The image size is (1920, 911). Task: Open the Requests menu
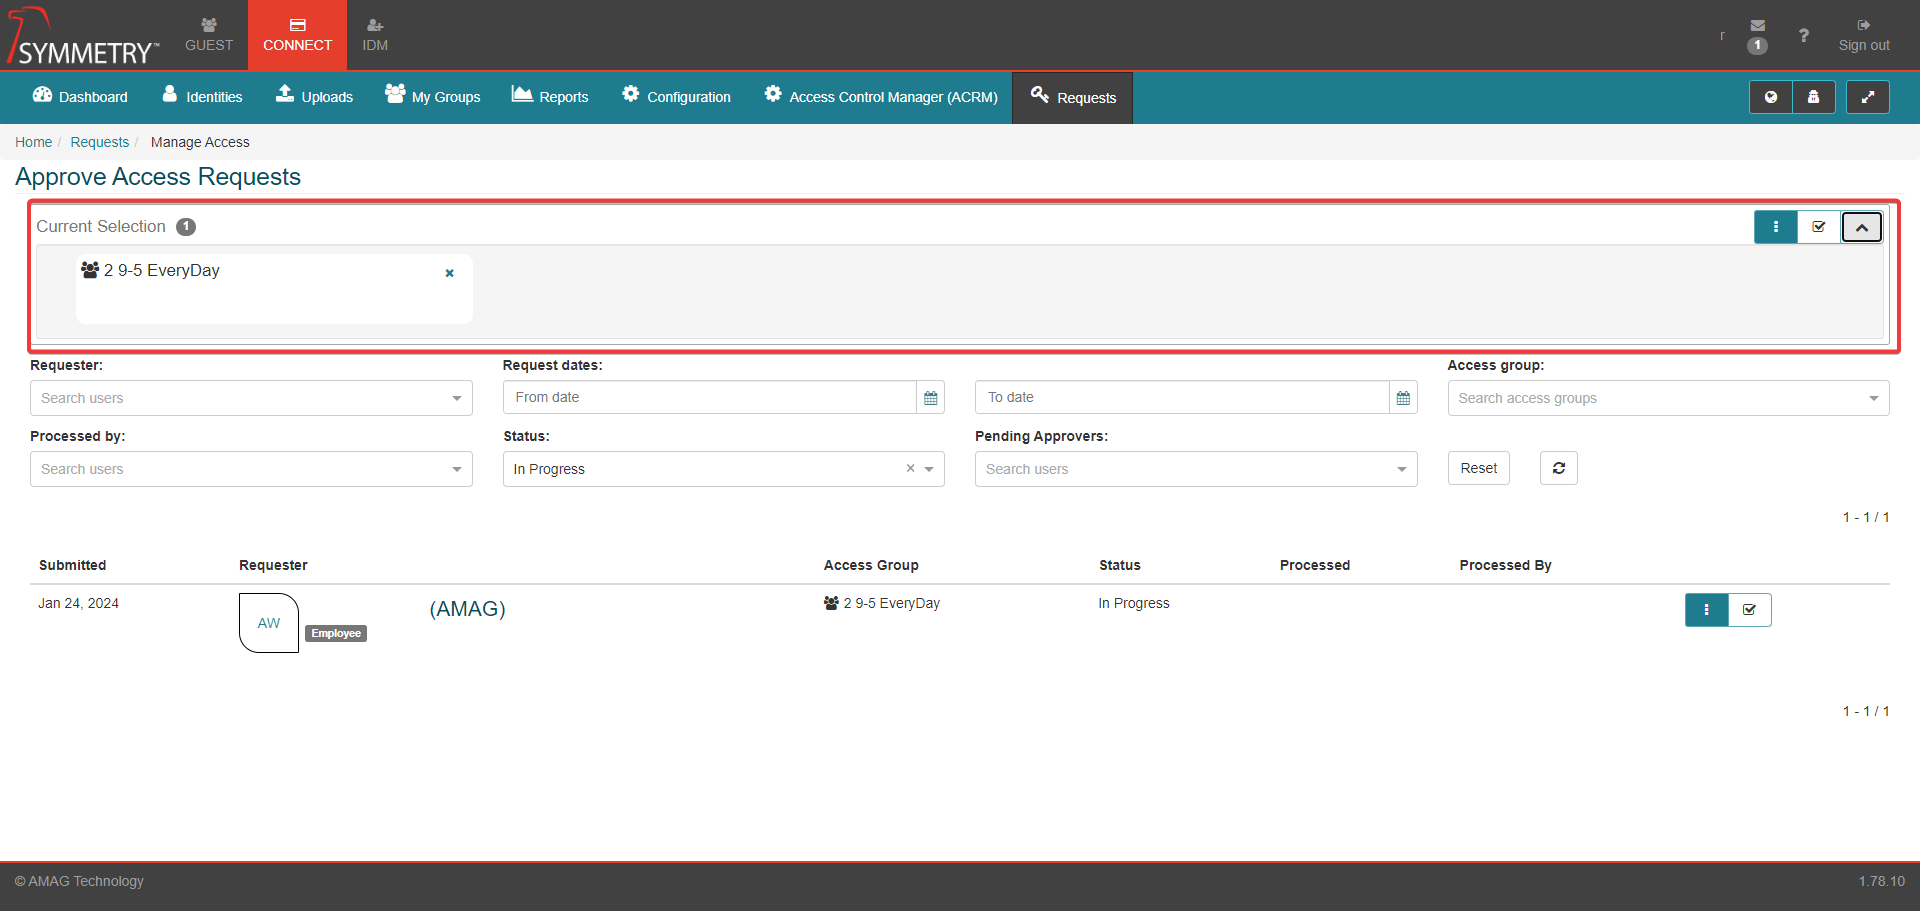pos(1073,98)
